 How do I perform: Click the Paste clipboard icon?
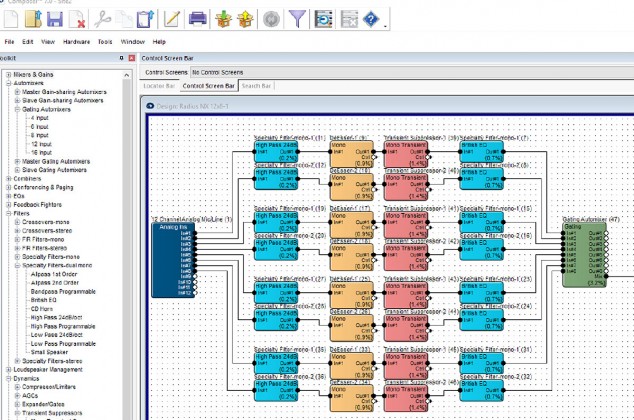pyautogui.click(x=146, y=17)
